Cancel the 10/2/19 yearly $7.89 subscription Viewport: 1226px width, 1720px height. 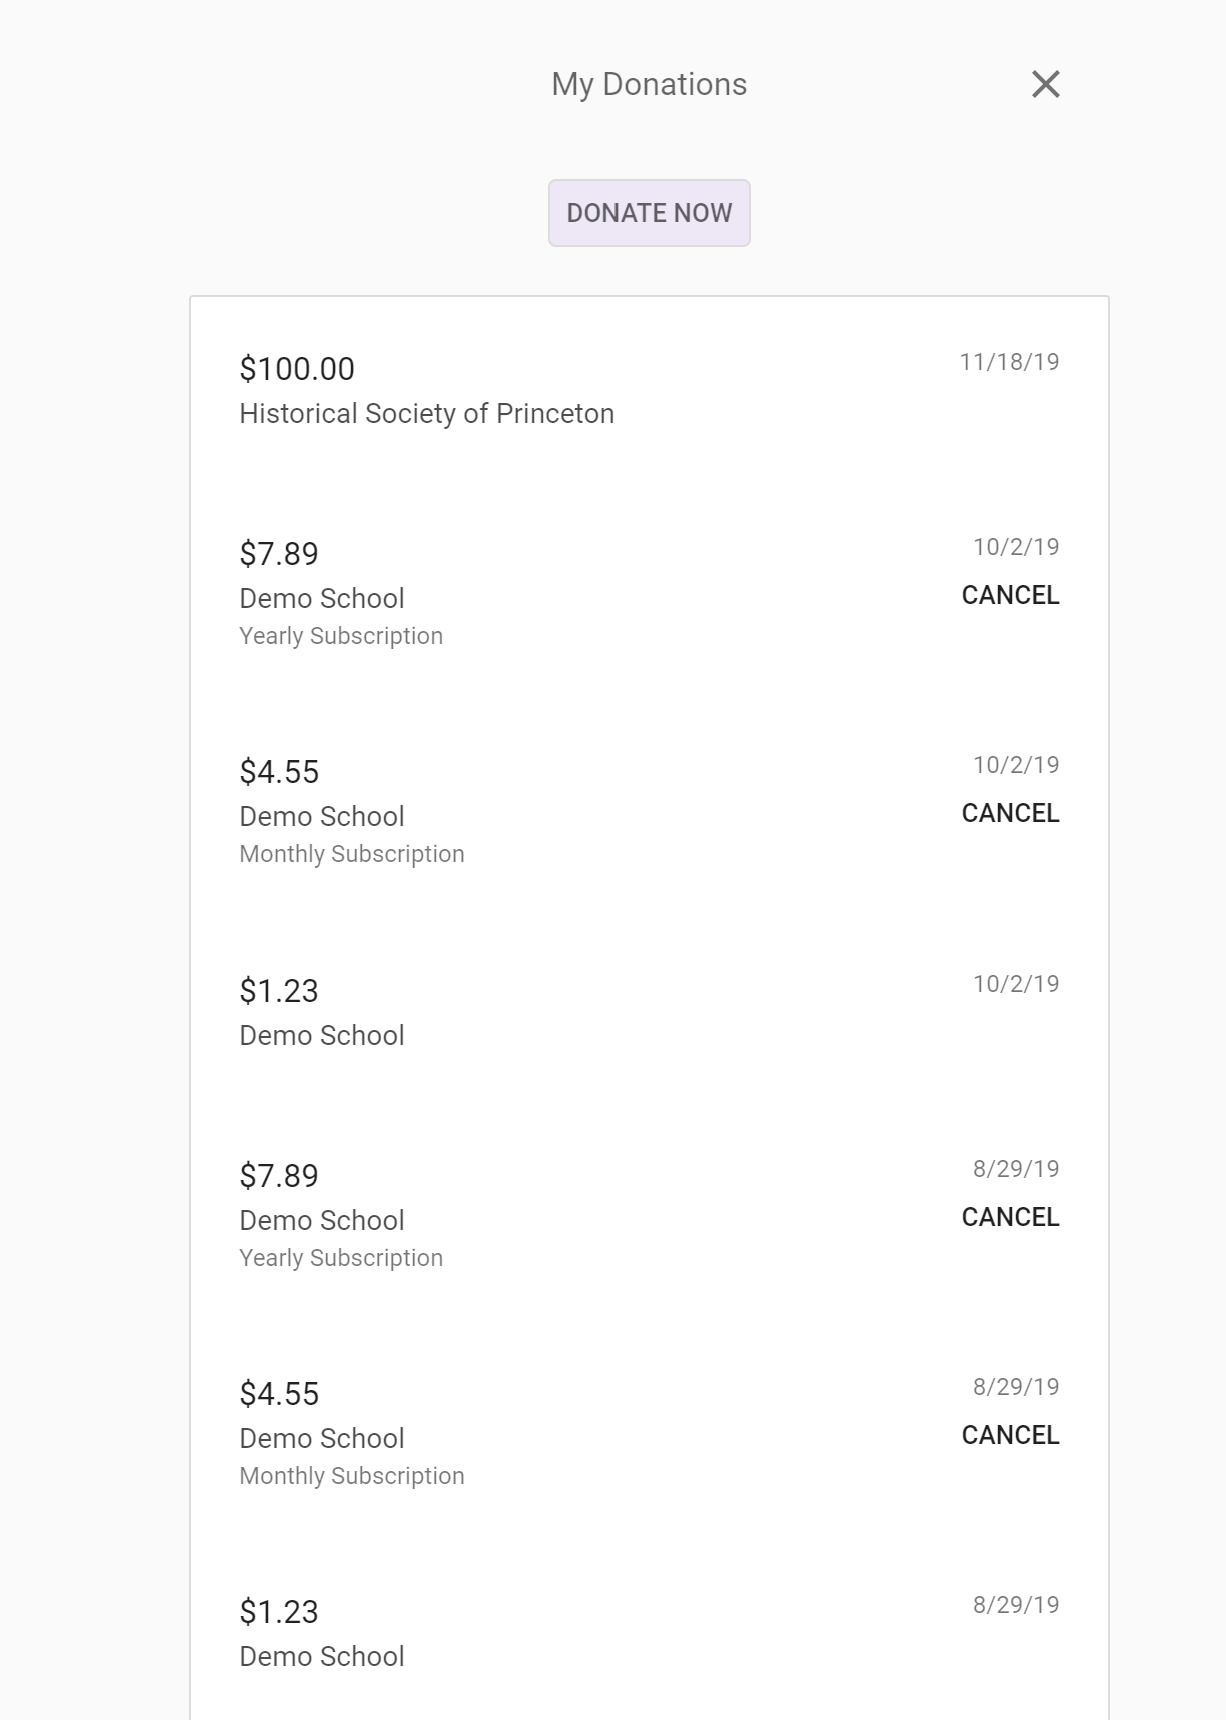tap(1010, 595)
